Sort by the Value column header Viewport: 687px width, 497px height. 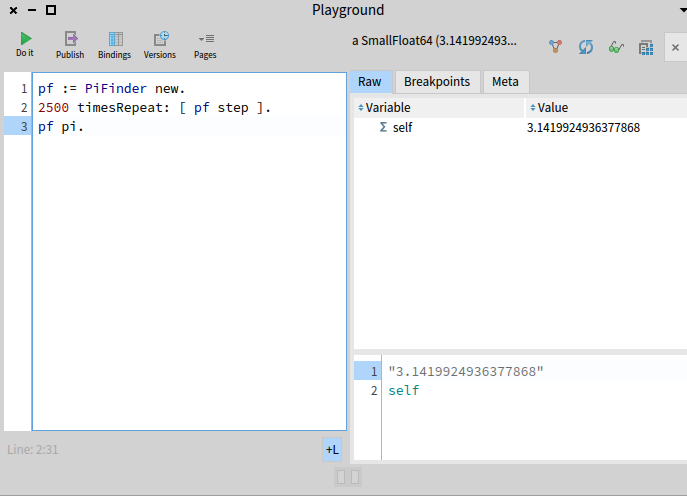(606, 108)
